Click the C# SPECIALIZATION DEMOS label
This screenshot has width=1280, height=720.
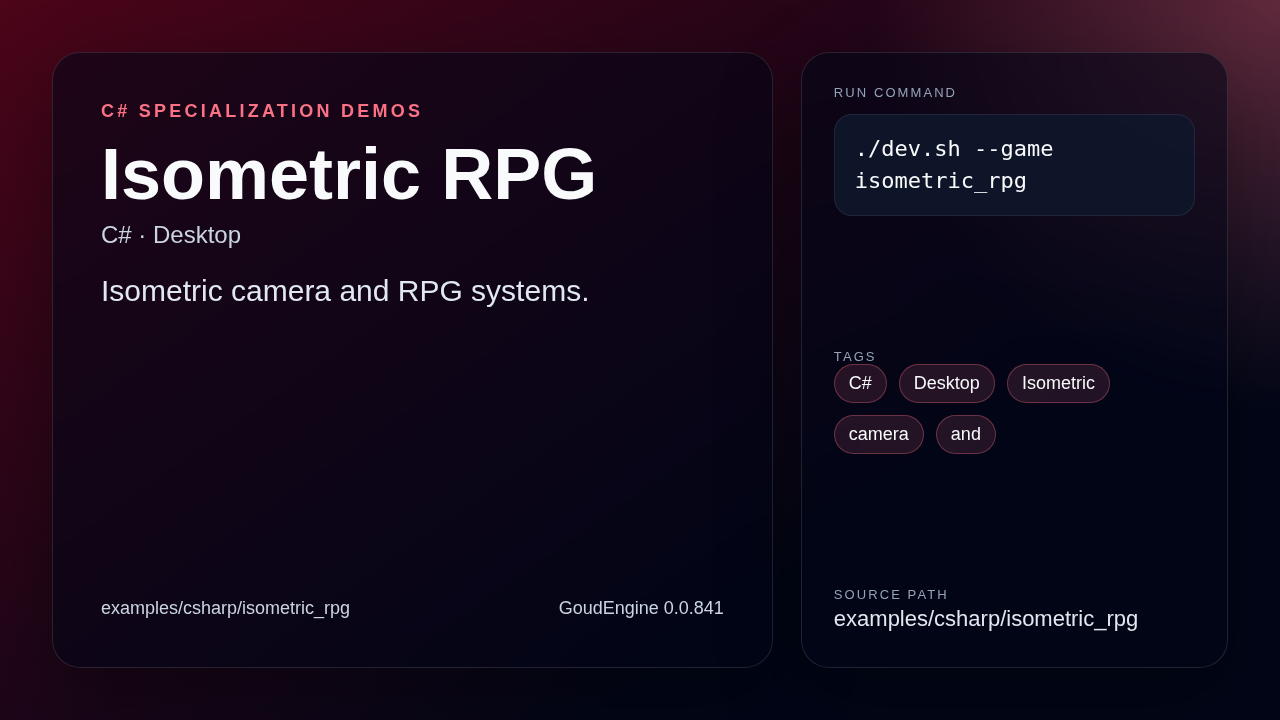coord(261,110)
